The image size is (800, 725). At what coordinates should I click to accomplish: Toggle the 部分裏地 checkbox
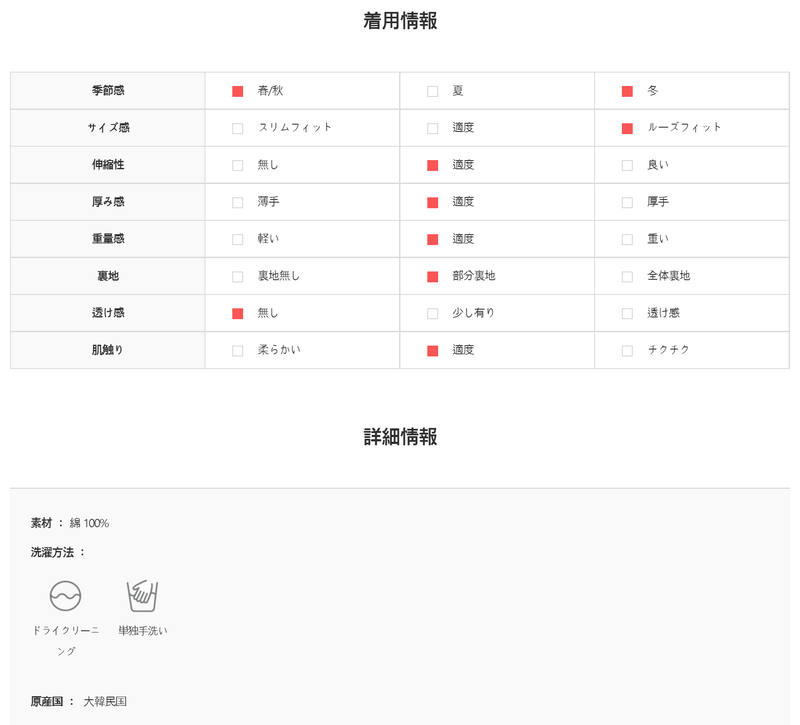(432, 277)
